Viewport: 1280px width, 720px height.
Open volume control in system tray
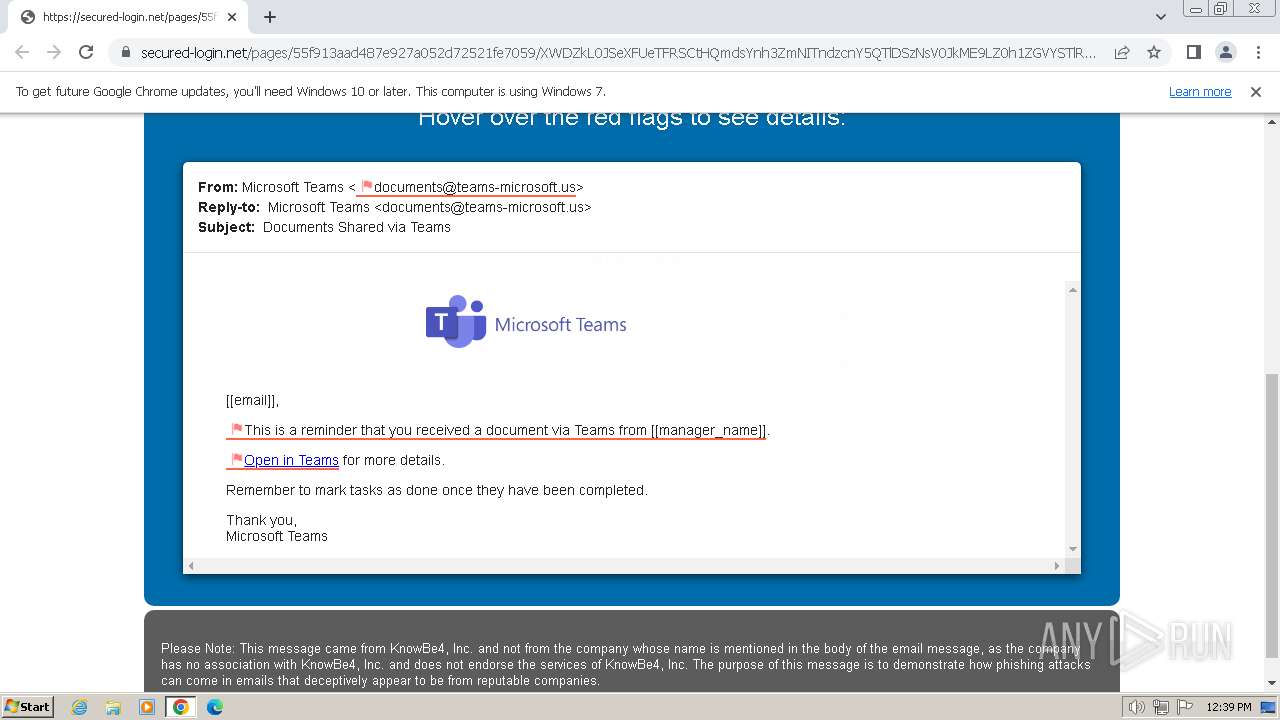click(1136, 707)
